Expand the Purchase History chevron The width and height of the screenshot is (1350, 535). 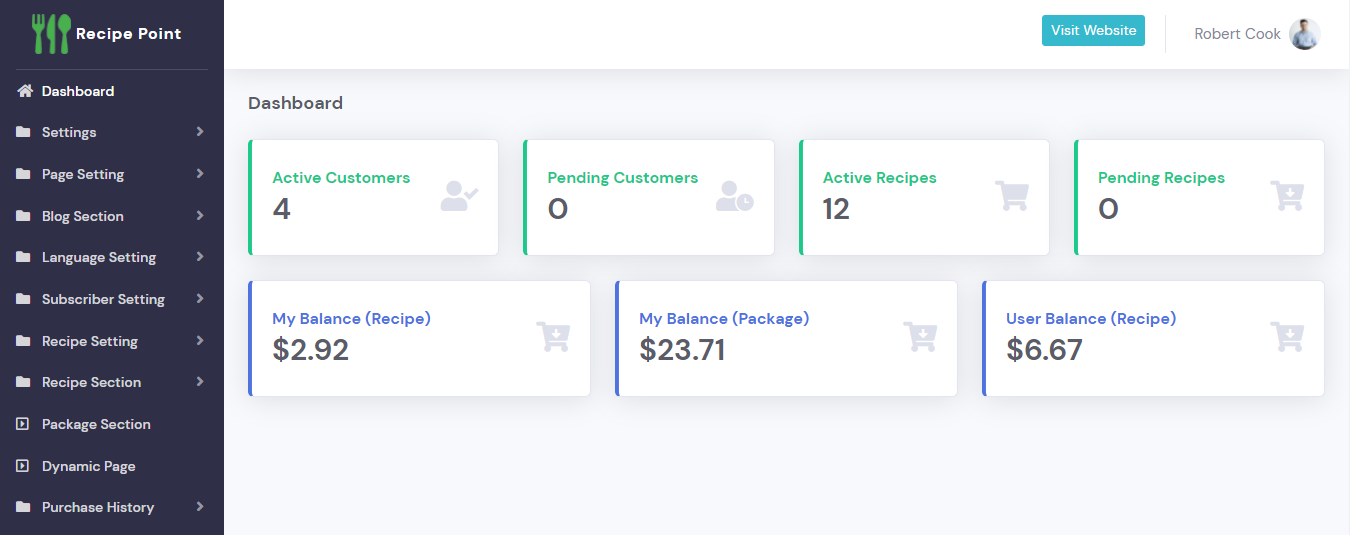coord(200,507)
